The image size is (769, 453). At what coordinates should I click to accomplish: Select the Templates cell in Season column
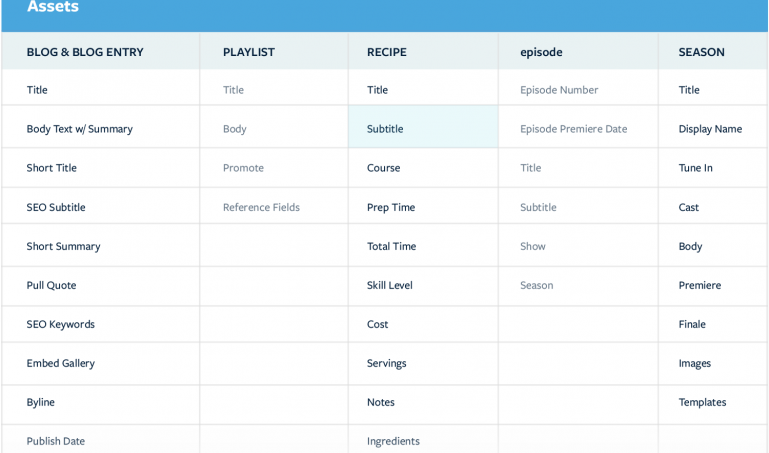713,402
